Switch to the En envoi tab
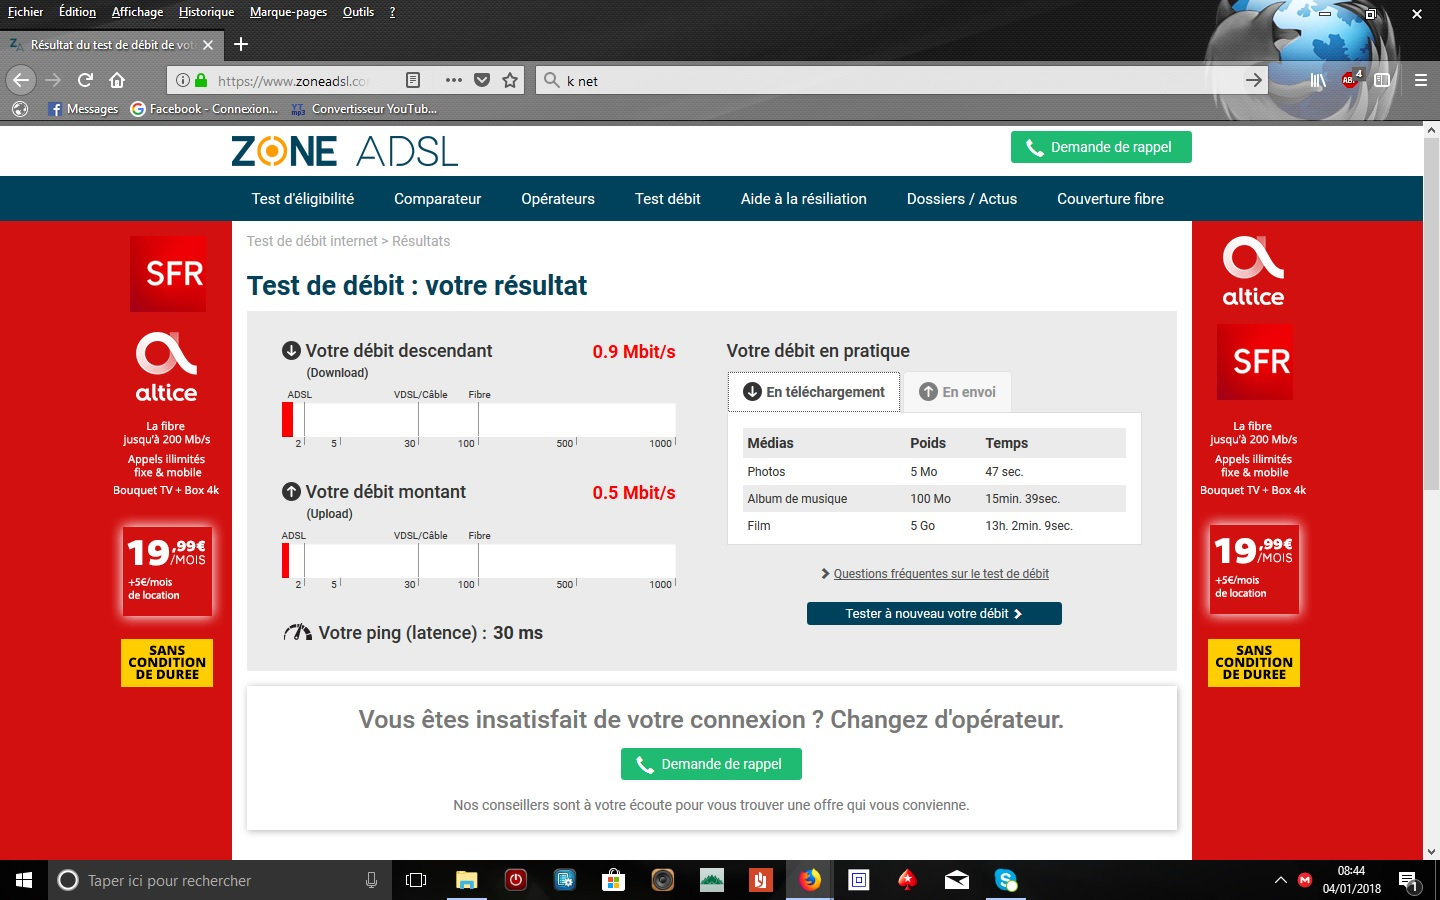1440x900 pixels. 957,392
